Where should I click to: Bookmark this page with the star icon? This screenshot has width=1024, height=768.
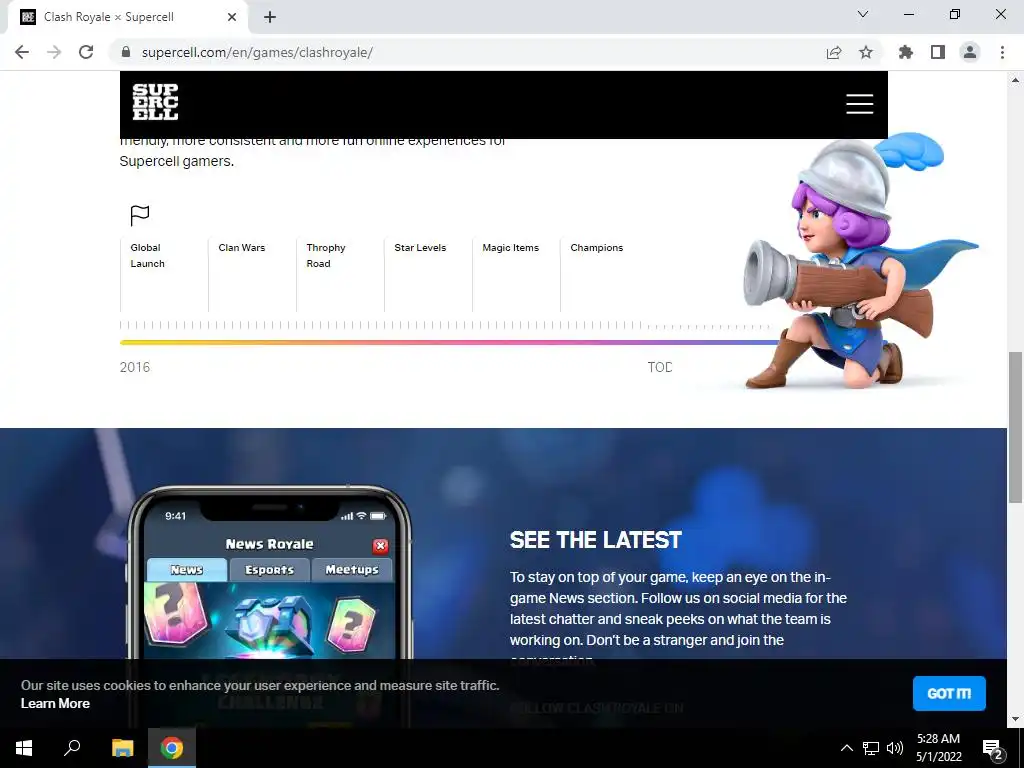coord(866,52)
